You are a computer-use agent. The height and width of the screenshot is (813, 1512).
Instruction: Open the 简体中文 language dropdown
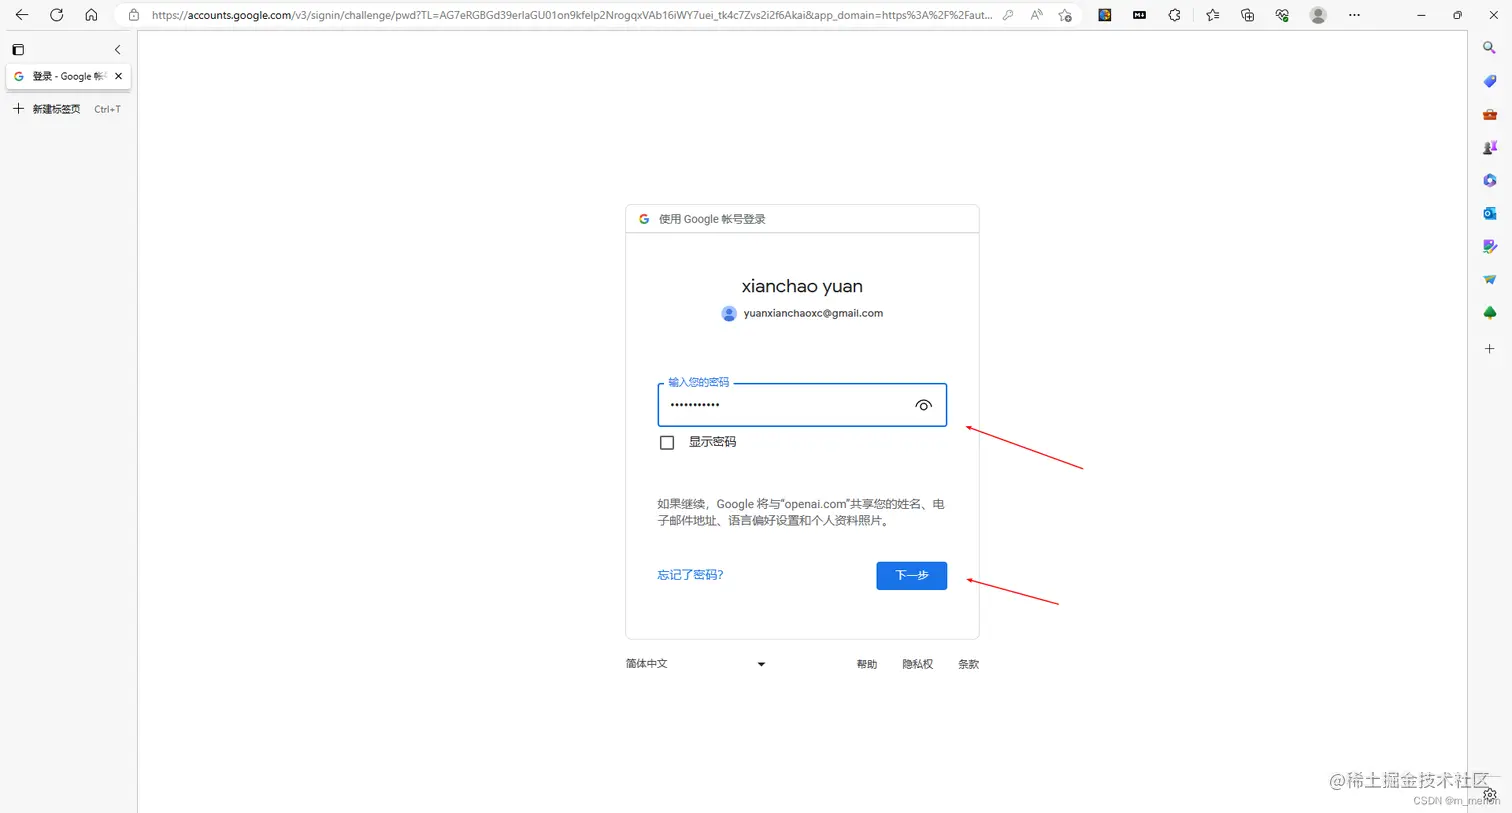tap(696, 664)
